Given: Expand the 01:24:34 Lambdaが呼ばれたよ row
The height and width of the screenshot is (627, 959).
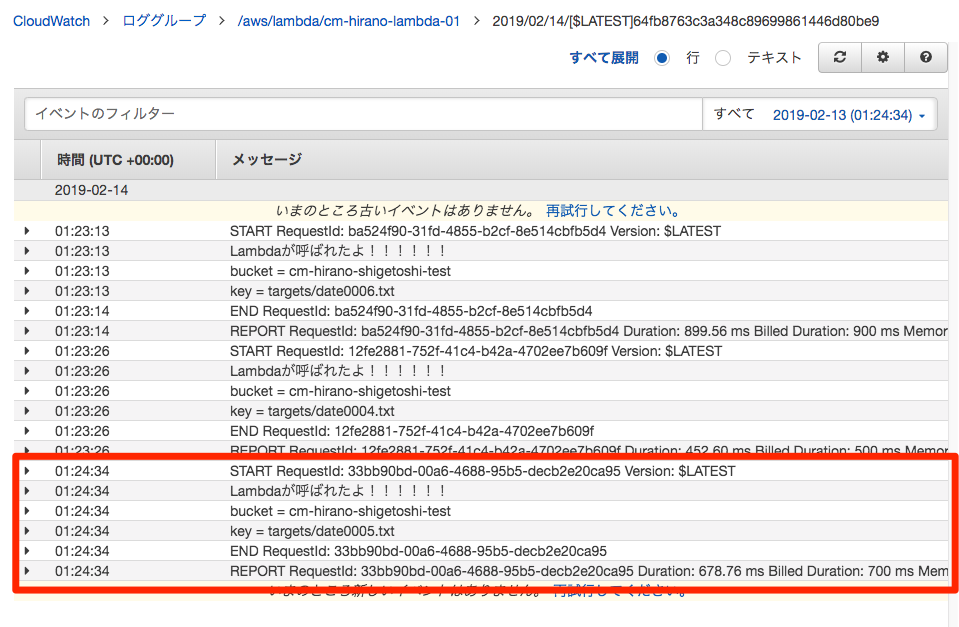Looking at the screenshot, I should pyautogui.click(x=27, y=491).
